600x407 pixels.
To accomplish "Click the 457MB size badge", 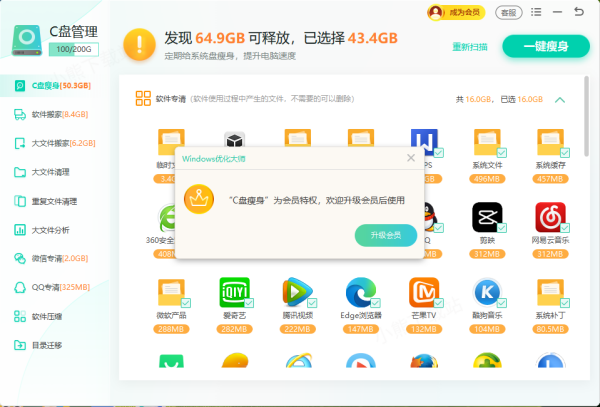I will (x=550, y=179).
